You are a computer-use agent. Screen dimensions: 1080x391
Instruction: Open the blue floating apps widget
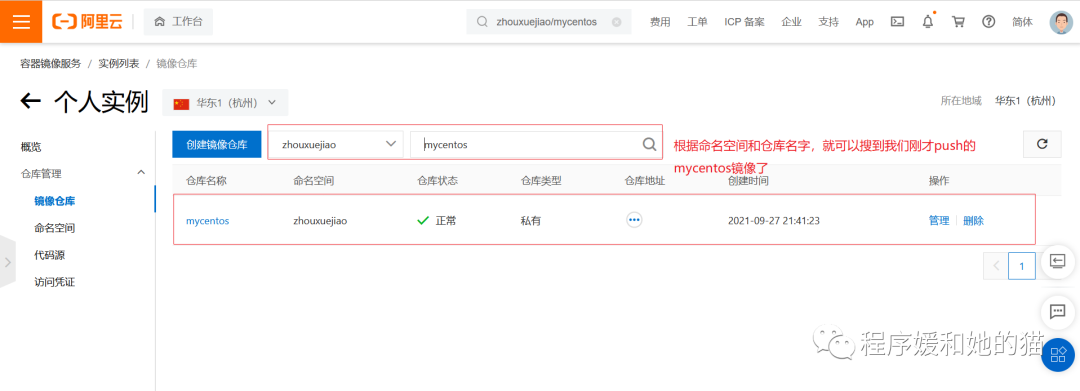tap(1058, 355)
